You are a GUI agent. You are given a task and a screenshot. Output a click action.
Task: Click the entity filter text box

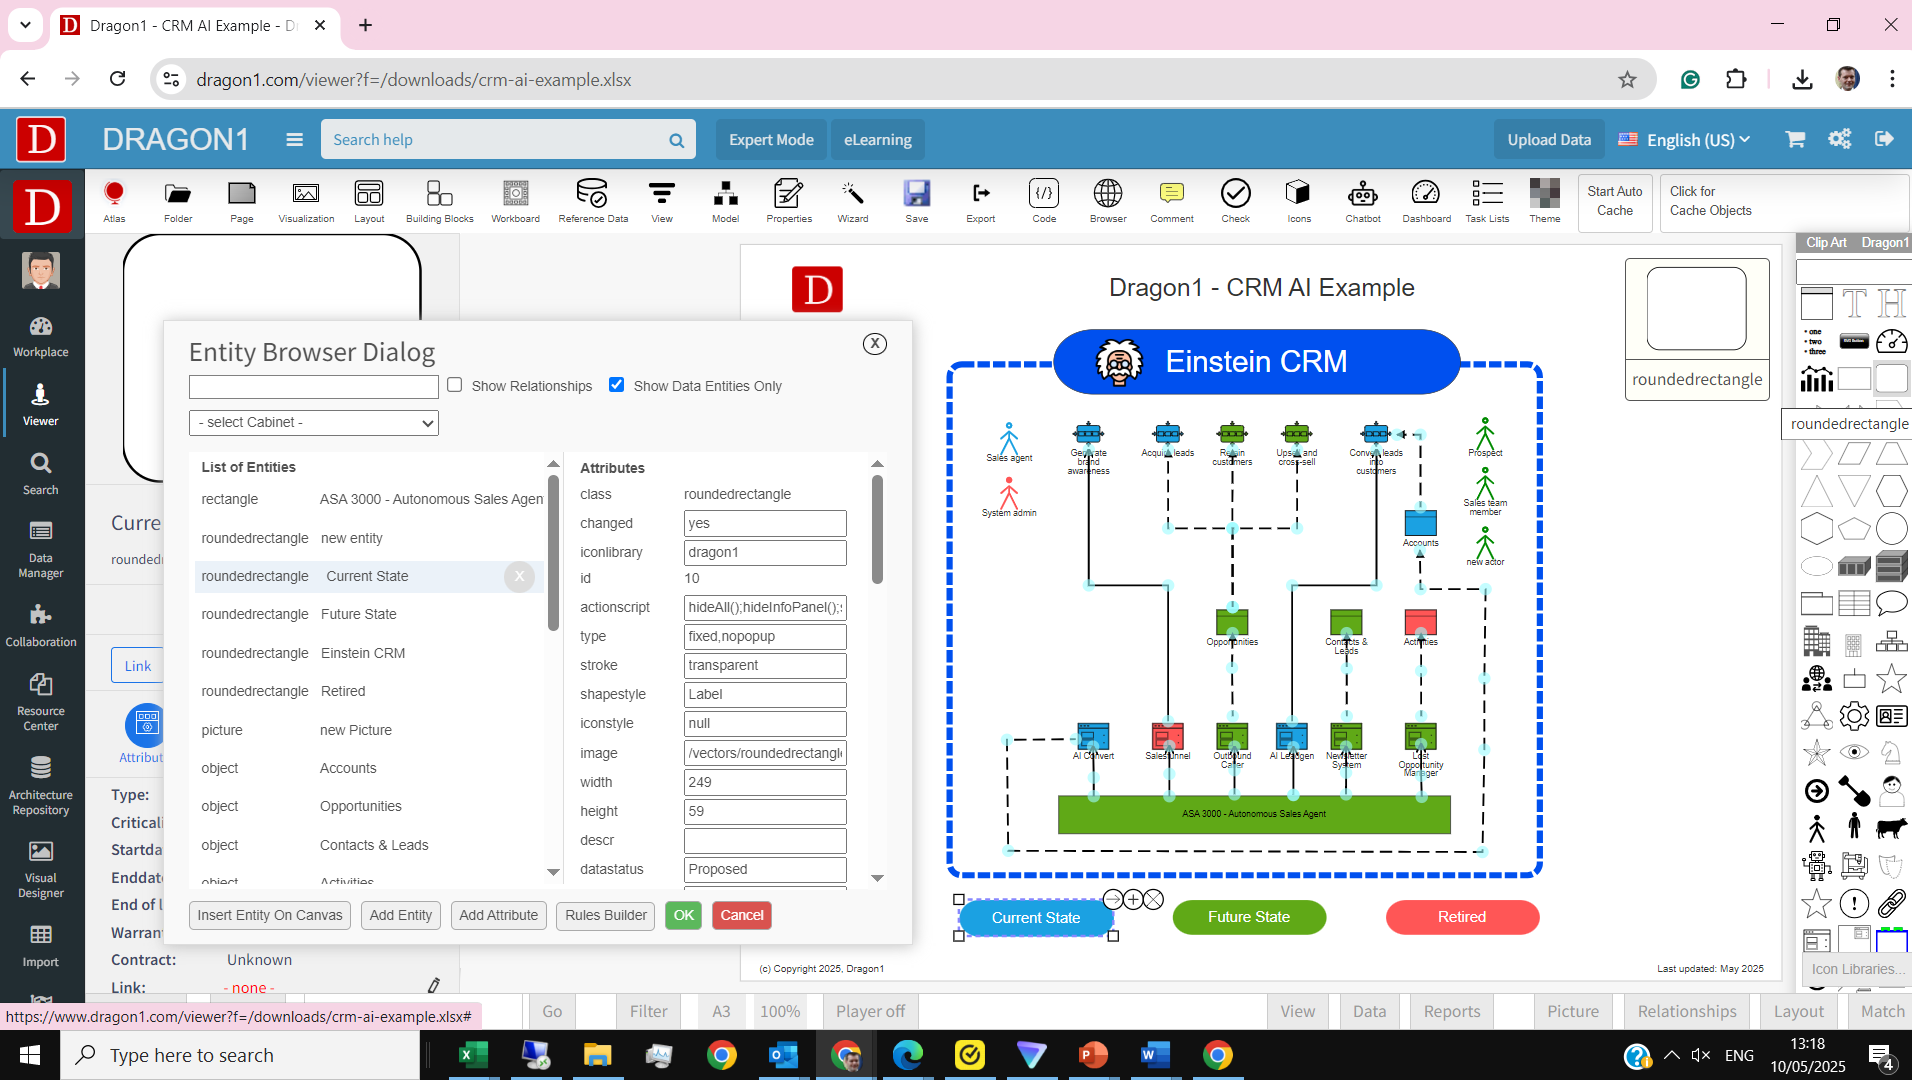click(314, 386)
